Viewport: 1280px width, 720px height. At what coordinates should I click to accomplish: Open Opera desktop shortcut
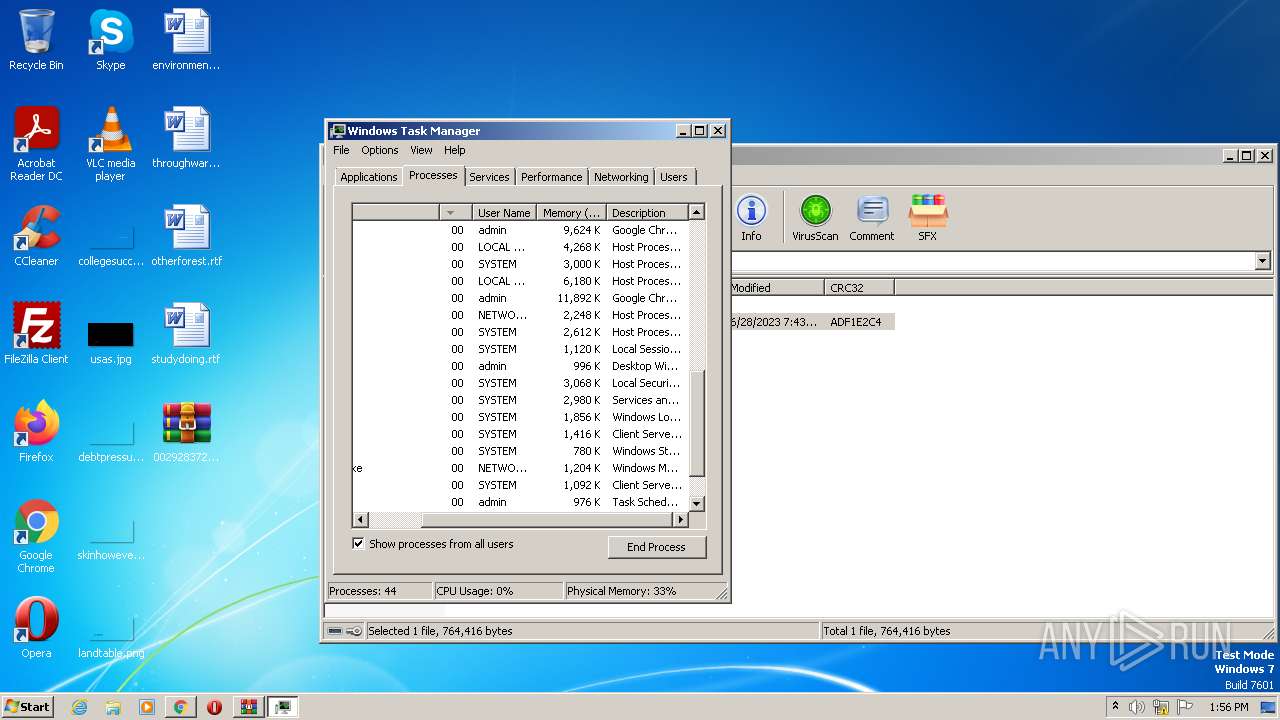(36, 628)
